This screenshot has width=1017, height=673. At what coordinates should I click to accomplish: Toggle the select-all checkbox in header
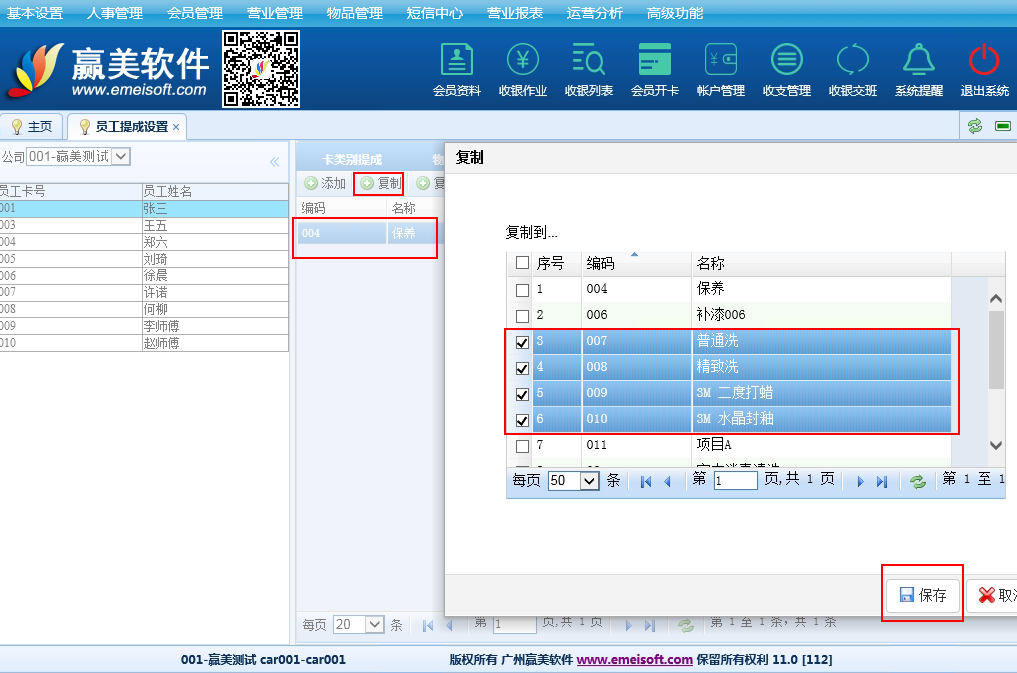pyautogui.click(x=522, y=264)
